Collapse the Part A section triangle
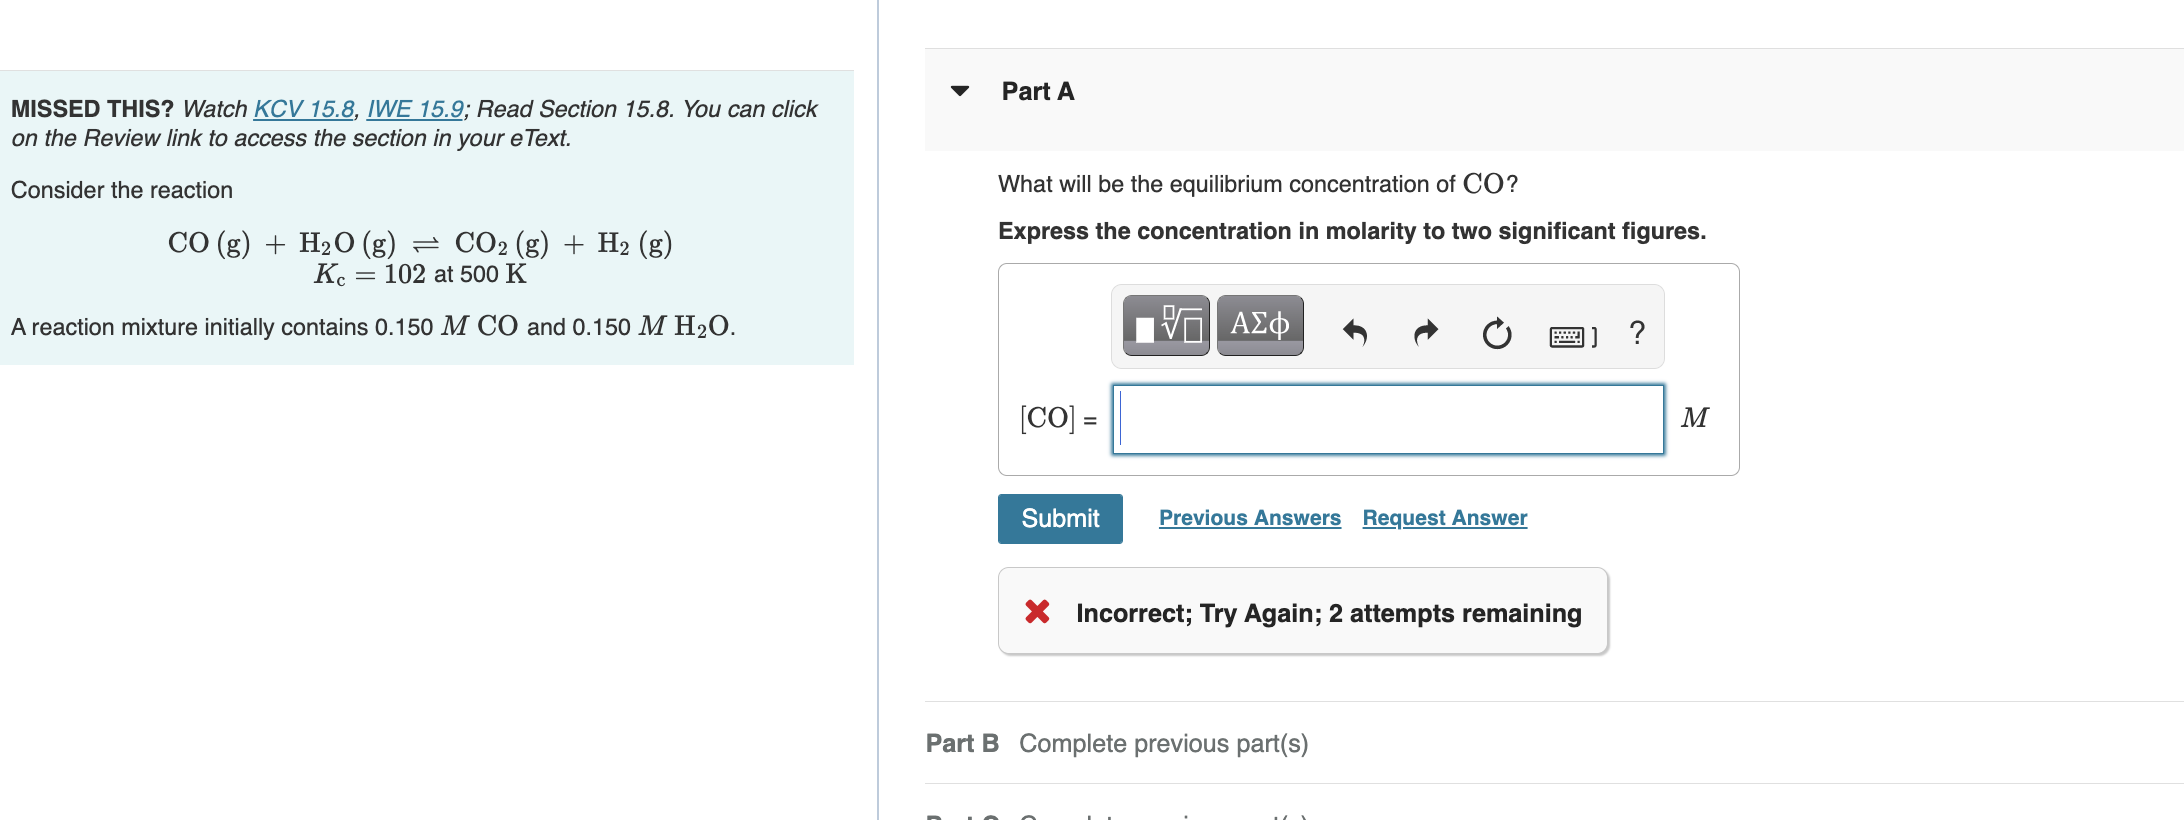Viewport: 2184px width, 820px height. point(959,90)
